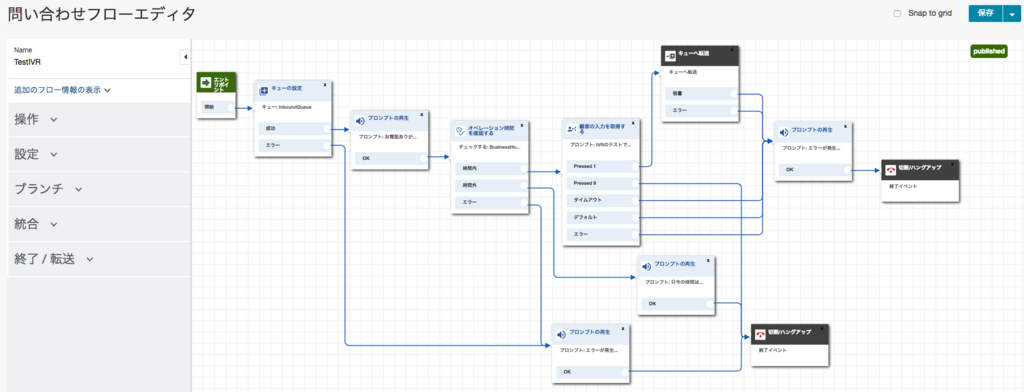Open the dropdown arrow next to 保存
Screen dimensions: 1024x392
1012,14
